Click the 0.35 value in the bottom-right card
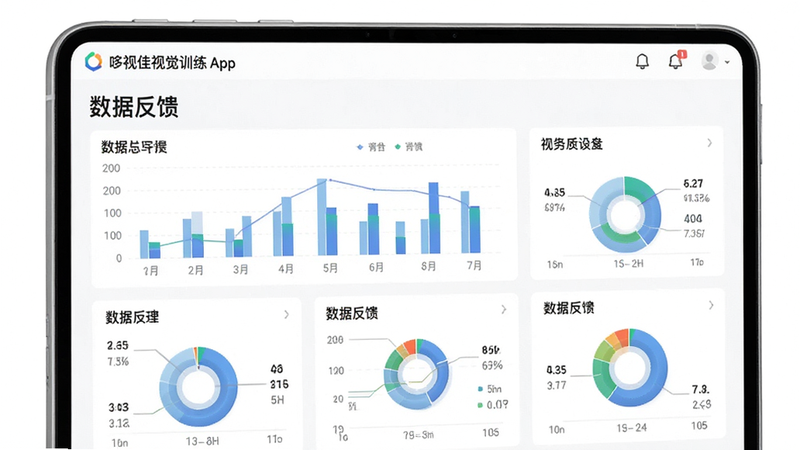This screenshot has height=450, width=800. 556,369
